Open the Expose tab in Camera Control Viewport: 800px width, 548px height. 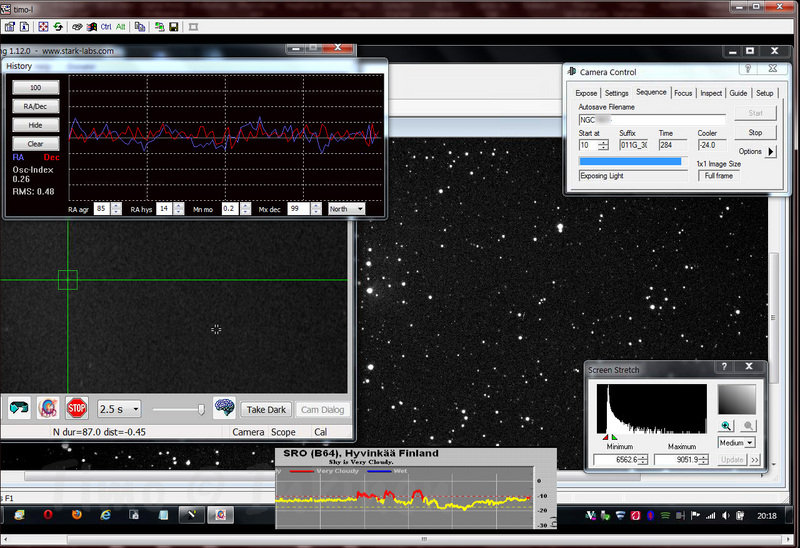[x=586, y=93]
